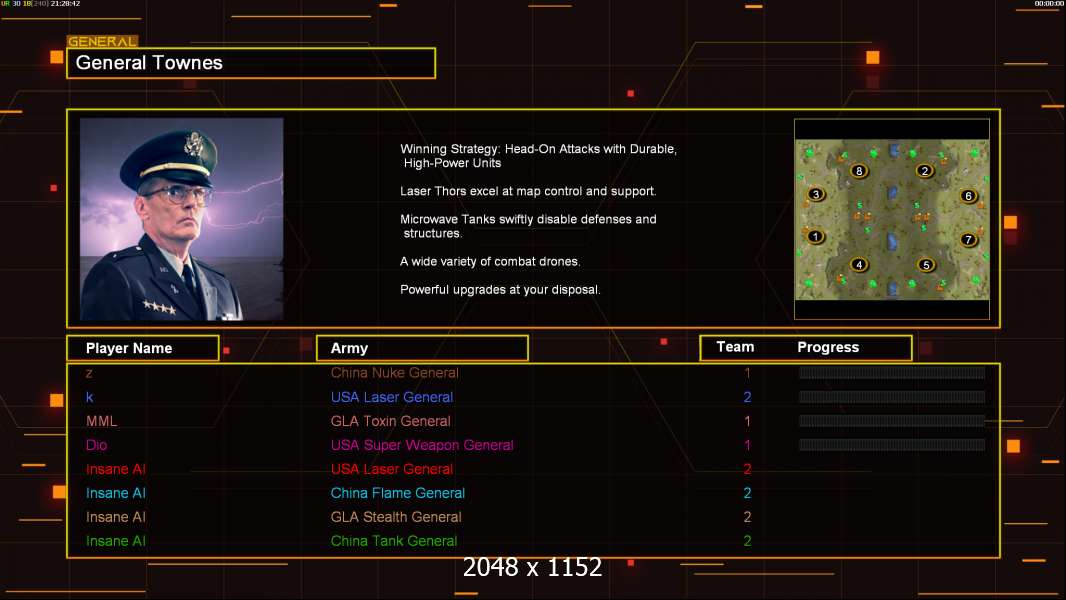1066x600 pixels.
Task: Click team number for China Flame General
Action: click(747, 493)
